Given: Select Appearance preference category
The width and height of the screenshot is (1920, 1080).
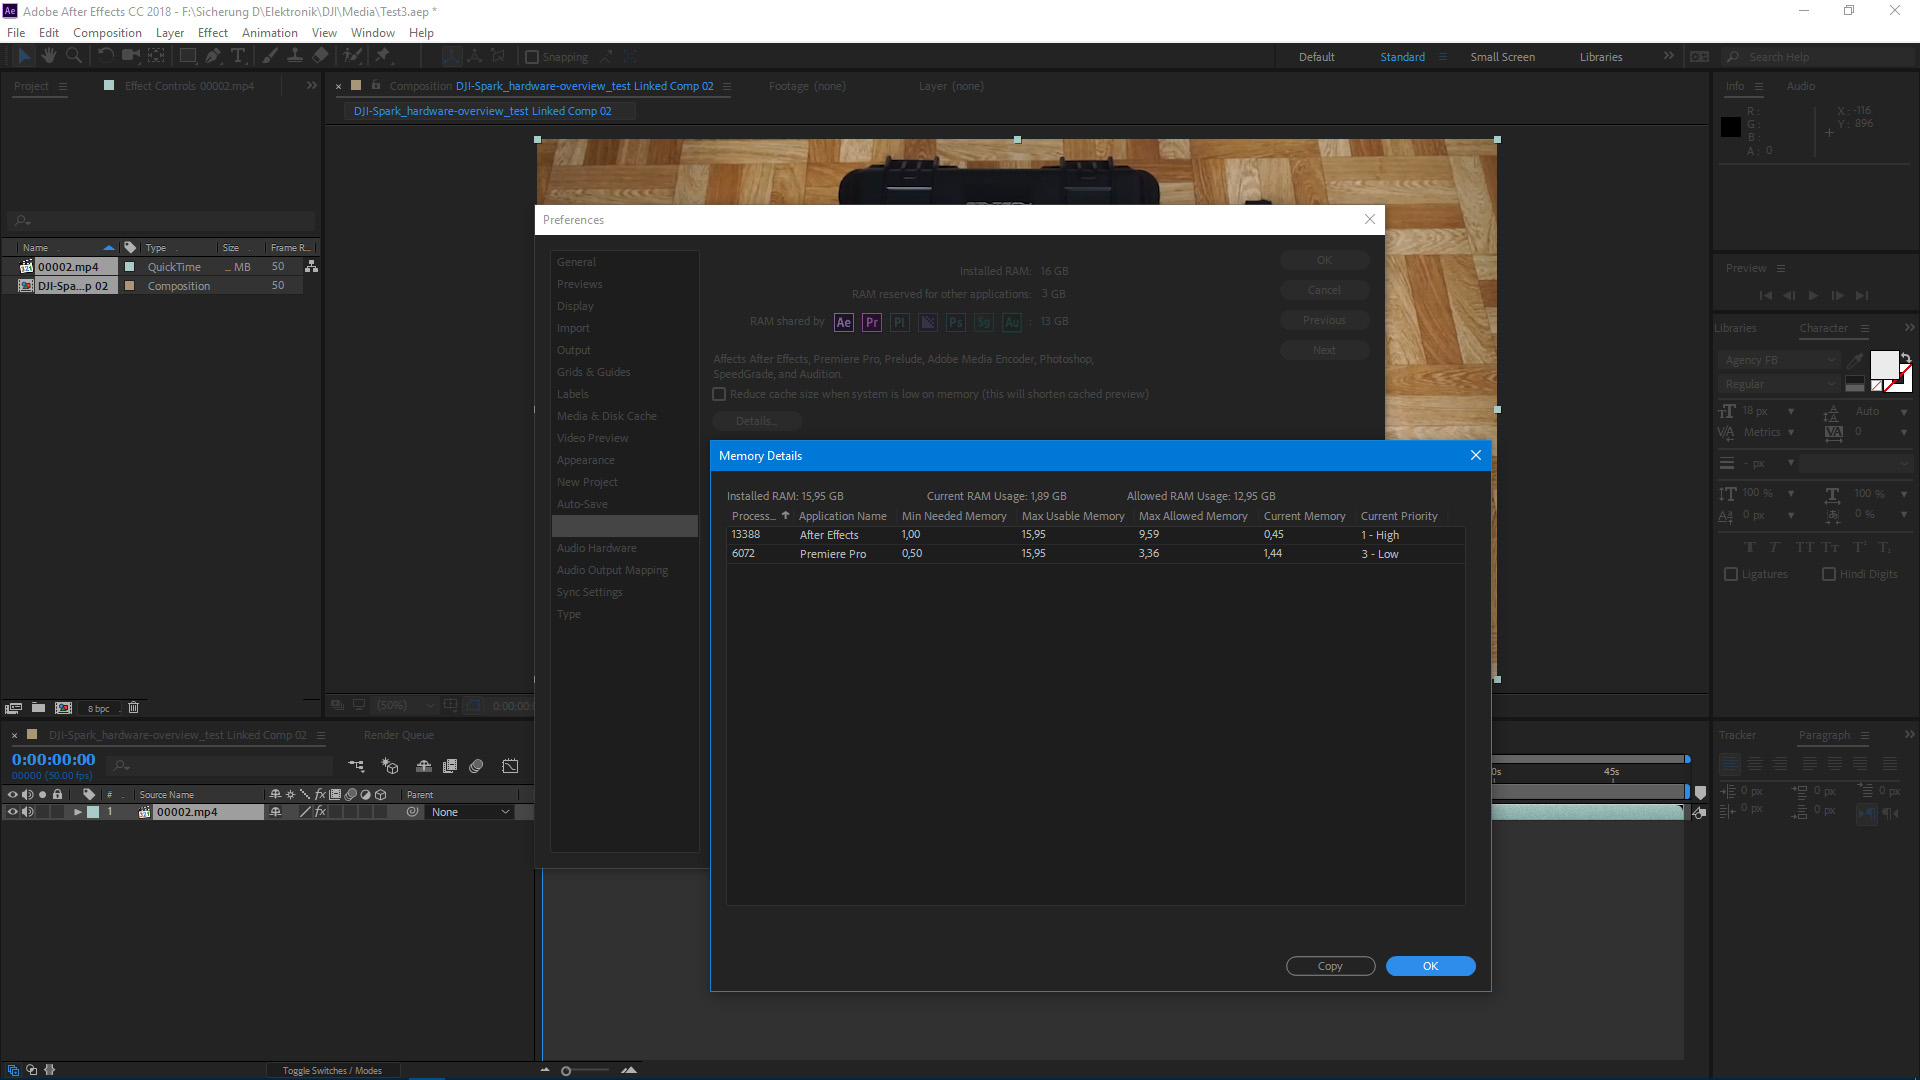Looking at the screenshot, I should (585, 459).
